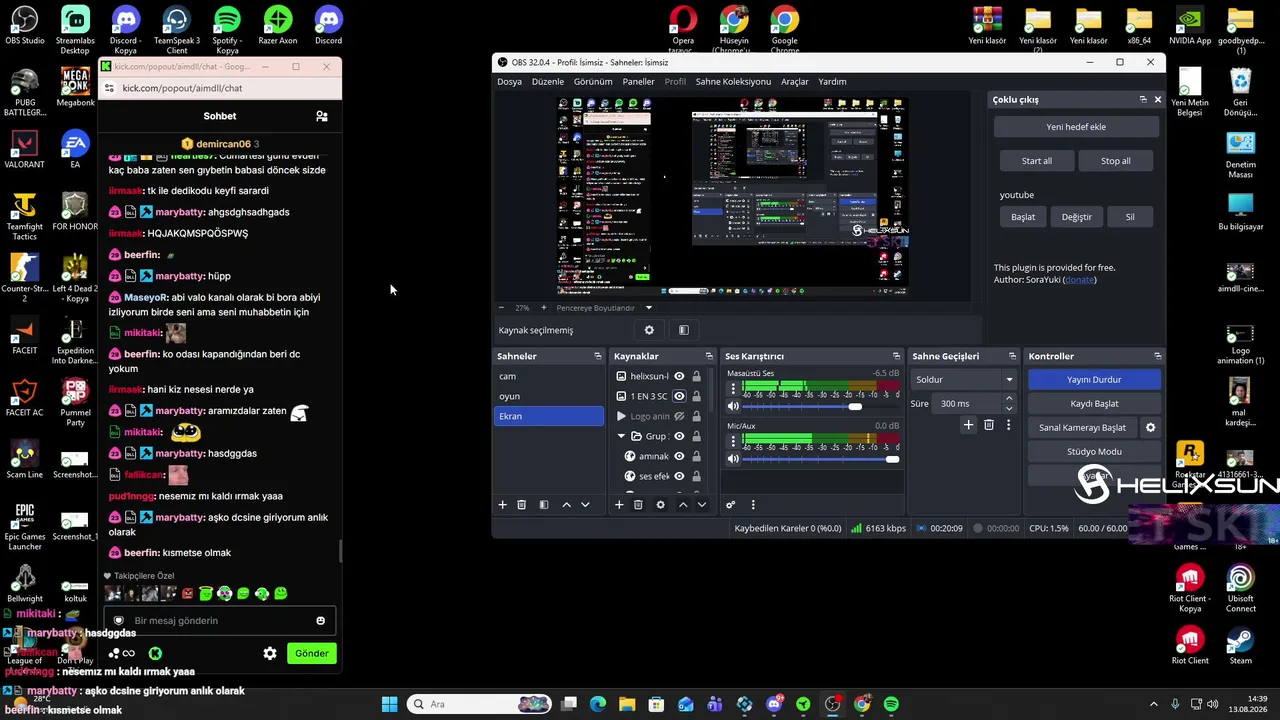Adjust Mic/Aux volume slider
Image resolution: width=1280 pixels, height=720 pixels.
(892, 459)
